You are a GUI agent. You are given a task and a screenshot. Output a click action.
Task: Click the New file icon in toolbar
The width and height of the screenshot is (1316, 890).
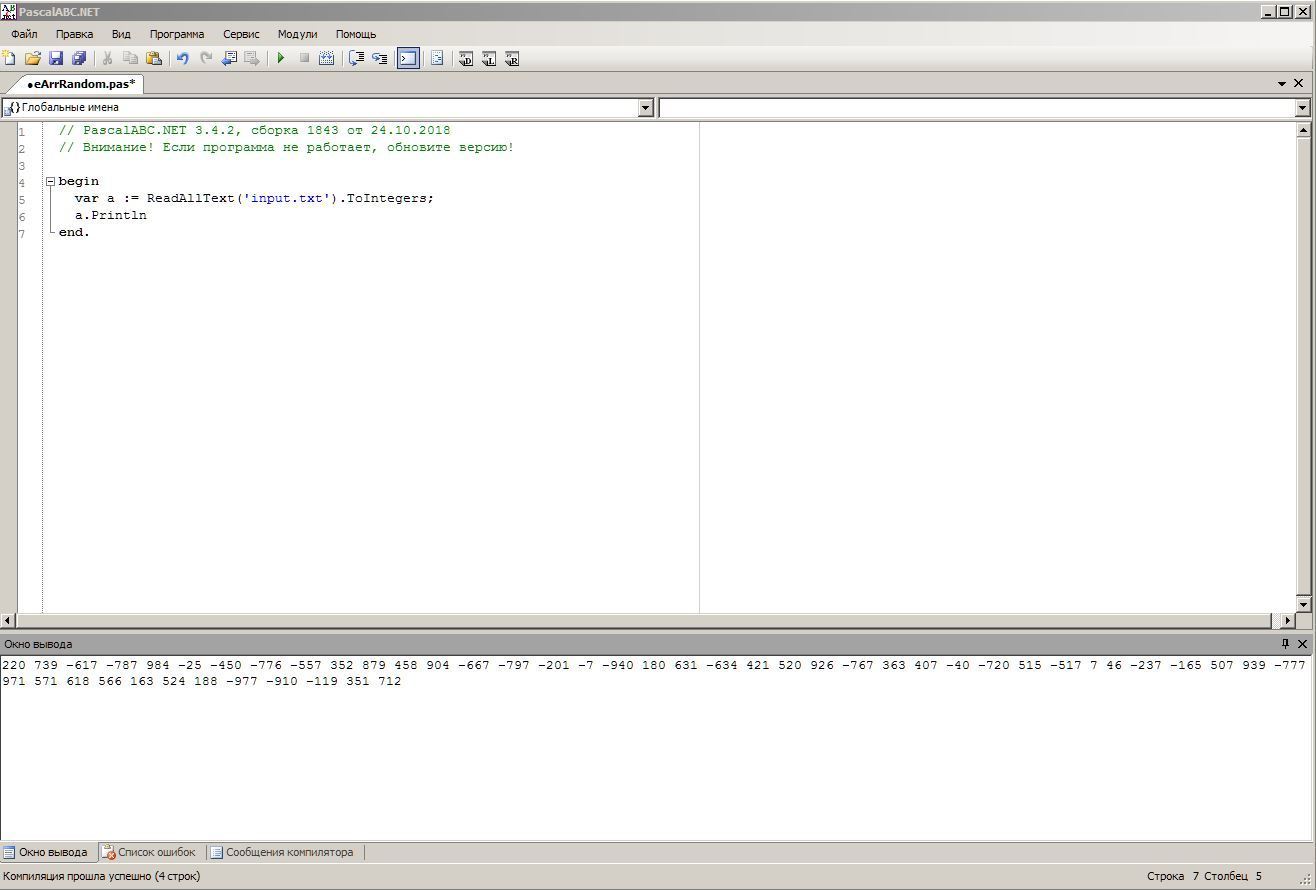(x=9, y=59)
